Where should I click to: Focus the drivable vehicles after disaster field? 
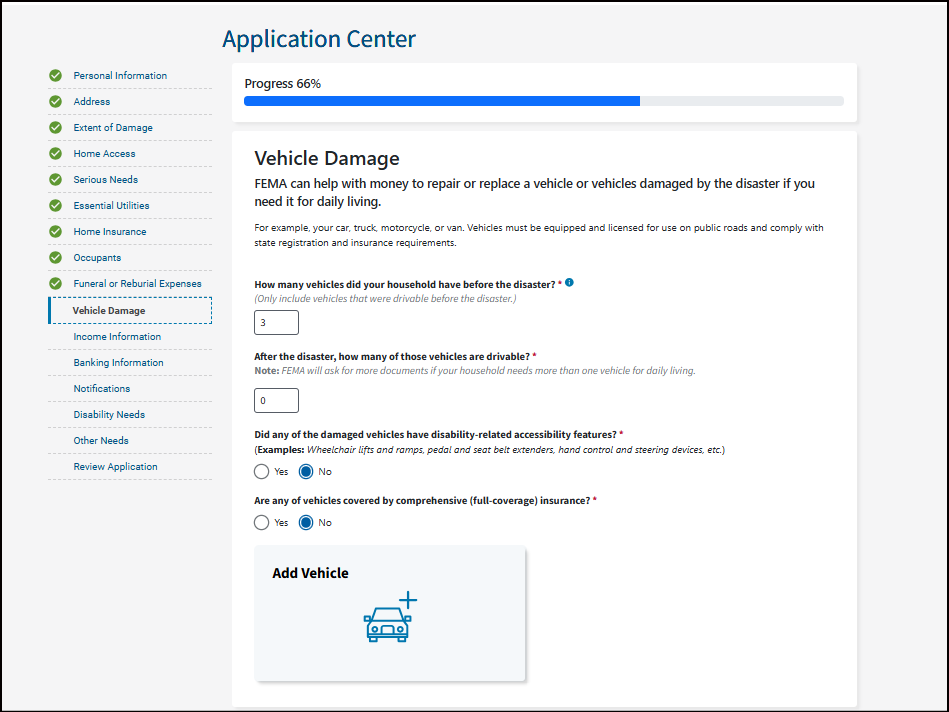click(x=277, y=401)
